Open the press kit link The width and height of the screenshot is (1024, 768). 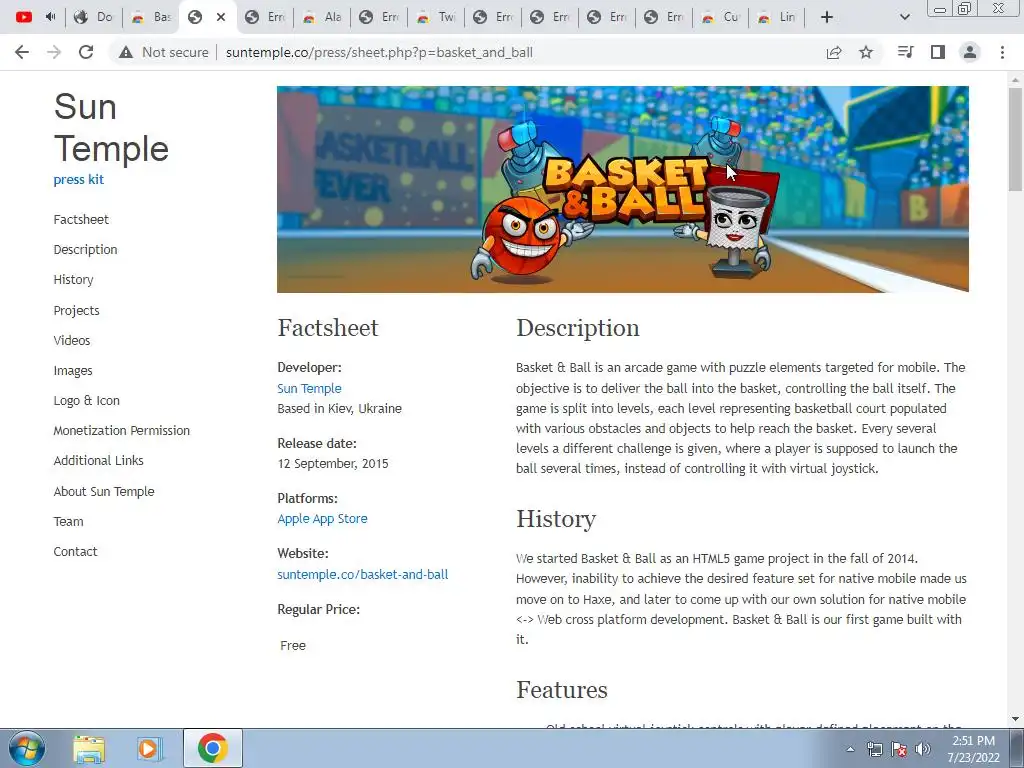click(x=78, y=180)
